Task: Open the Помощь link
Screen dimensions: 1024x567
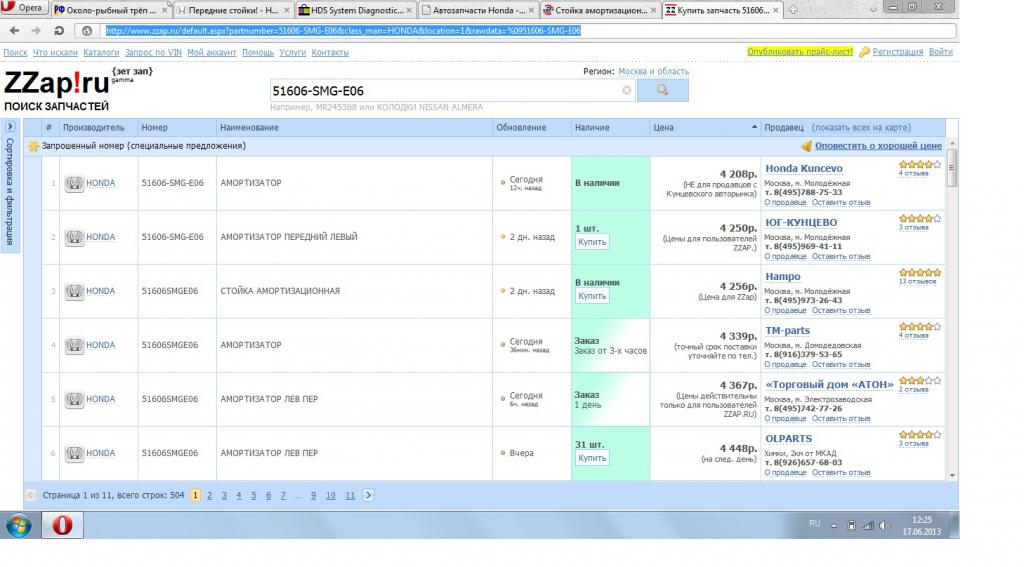Action: pos(258,52)
